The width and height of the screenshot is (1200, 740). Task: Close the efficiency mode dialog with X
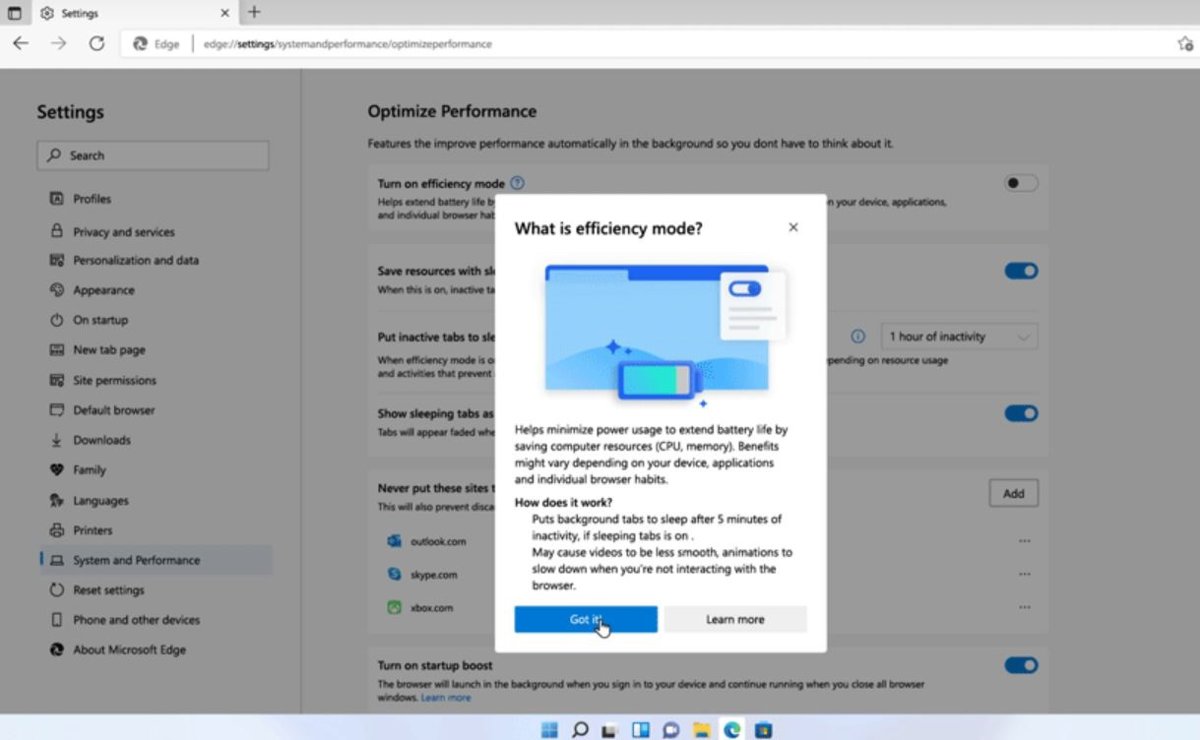click(x=793, y=228)
